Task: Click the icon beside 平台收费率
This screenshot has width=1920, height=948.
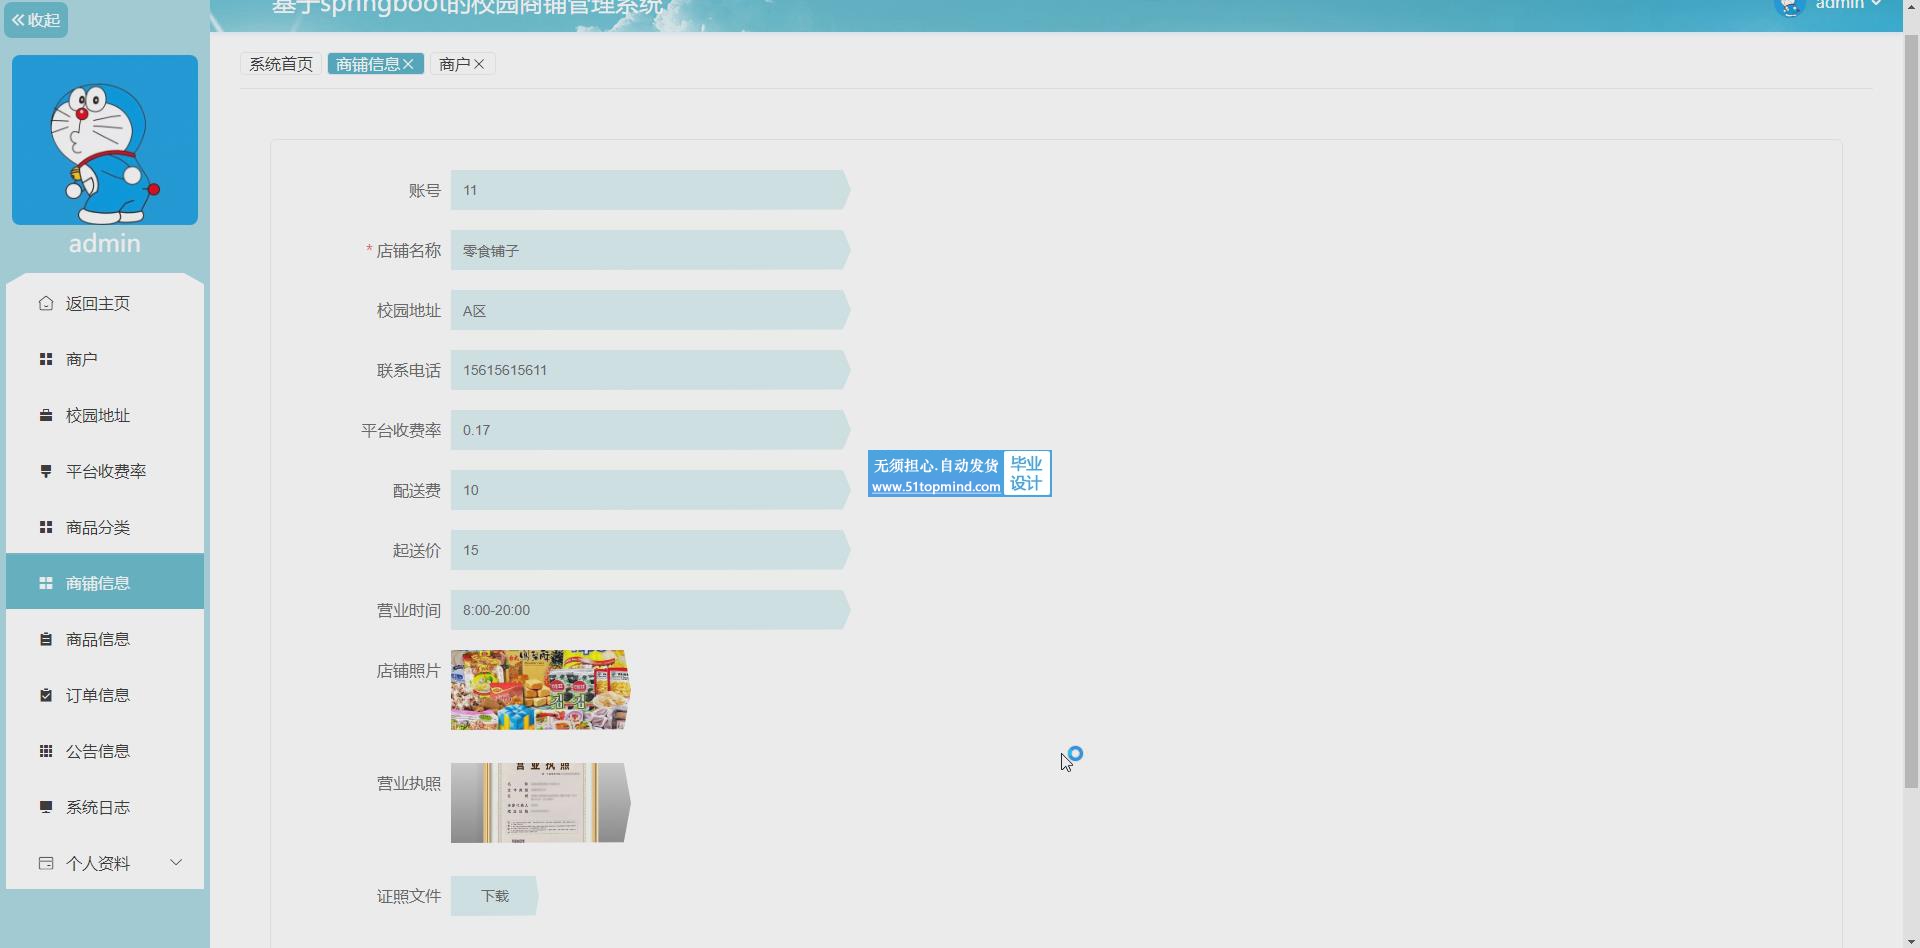Action: [46, 471]
